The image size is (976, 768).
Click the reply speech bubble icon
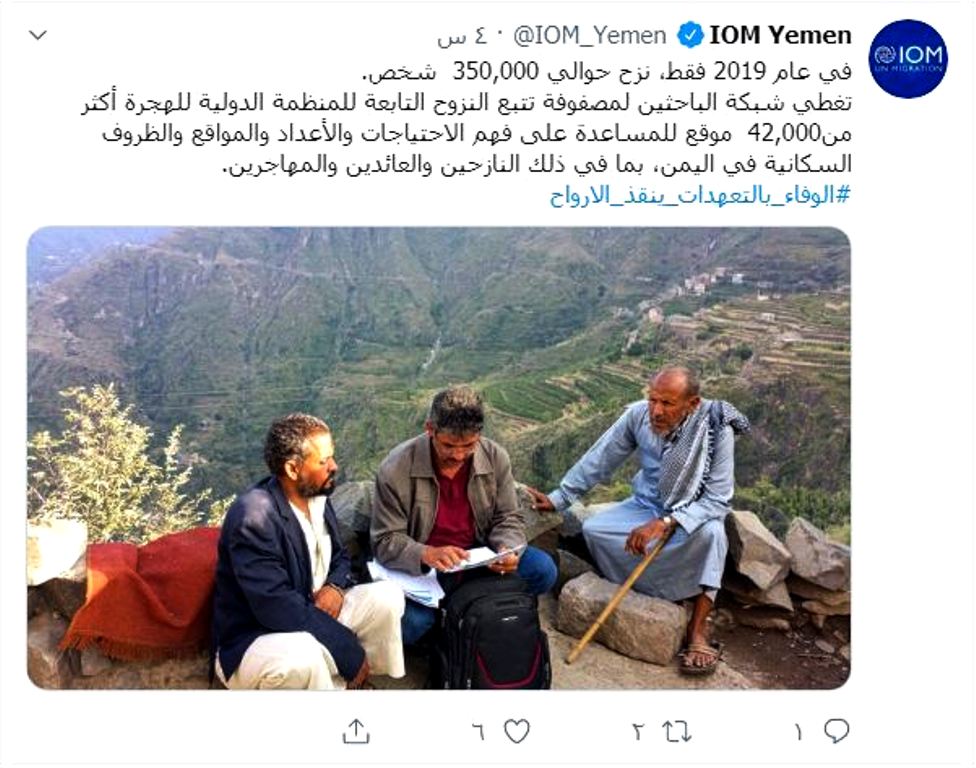pyautogui.click(x=836, y=731)
